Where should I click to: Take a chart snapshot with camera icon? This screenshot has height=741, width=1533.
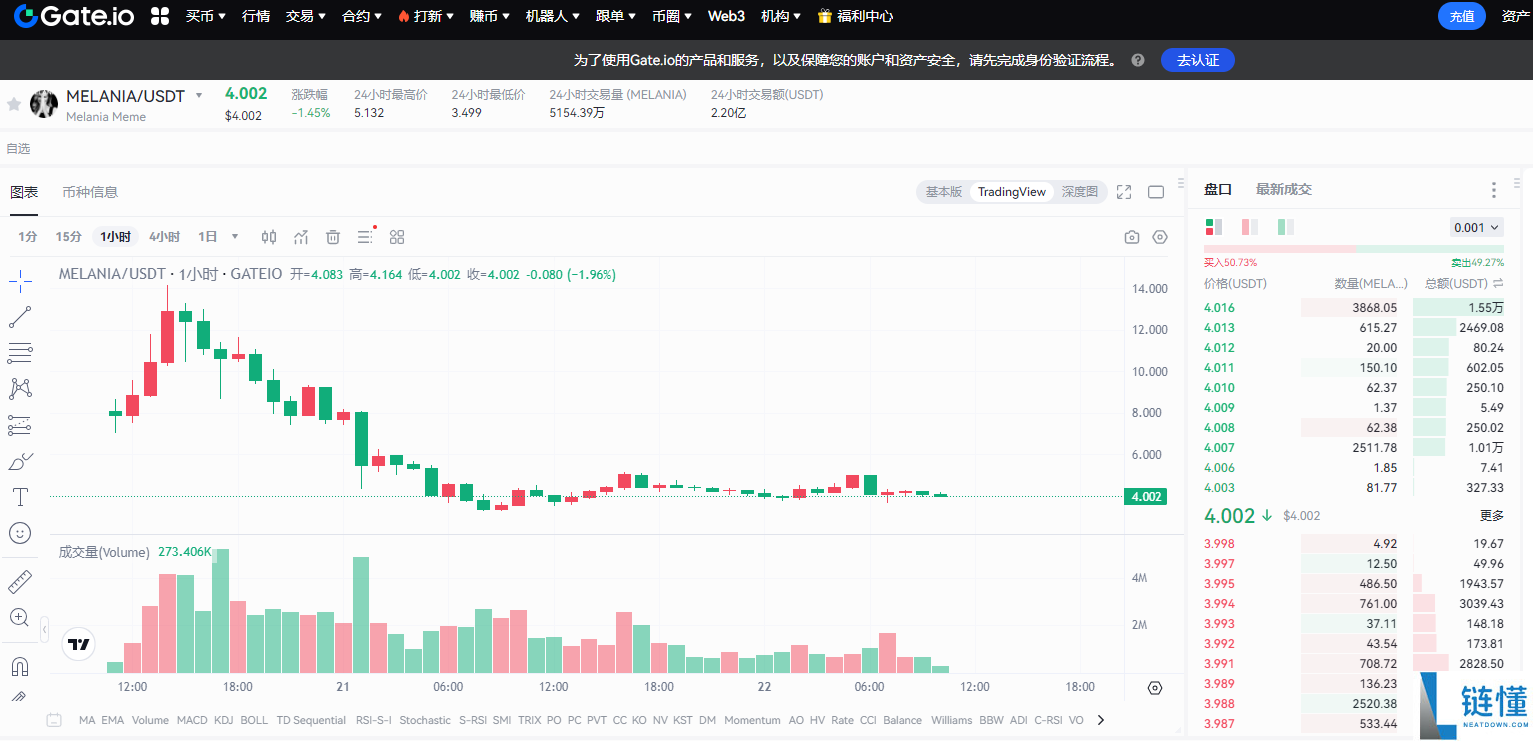[1132, 237]
